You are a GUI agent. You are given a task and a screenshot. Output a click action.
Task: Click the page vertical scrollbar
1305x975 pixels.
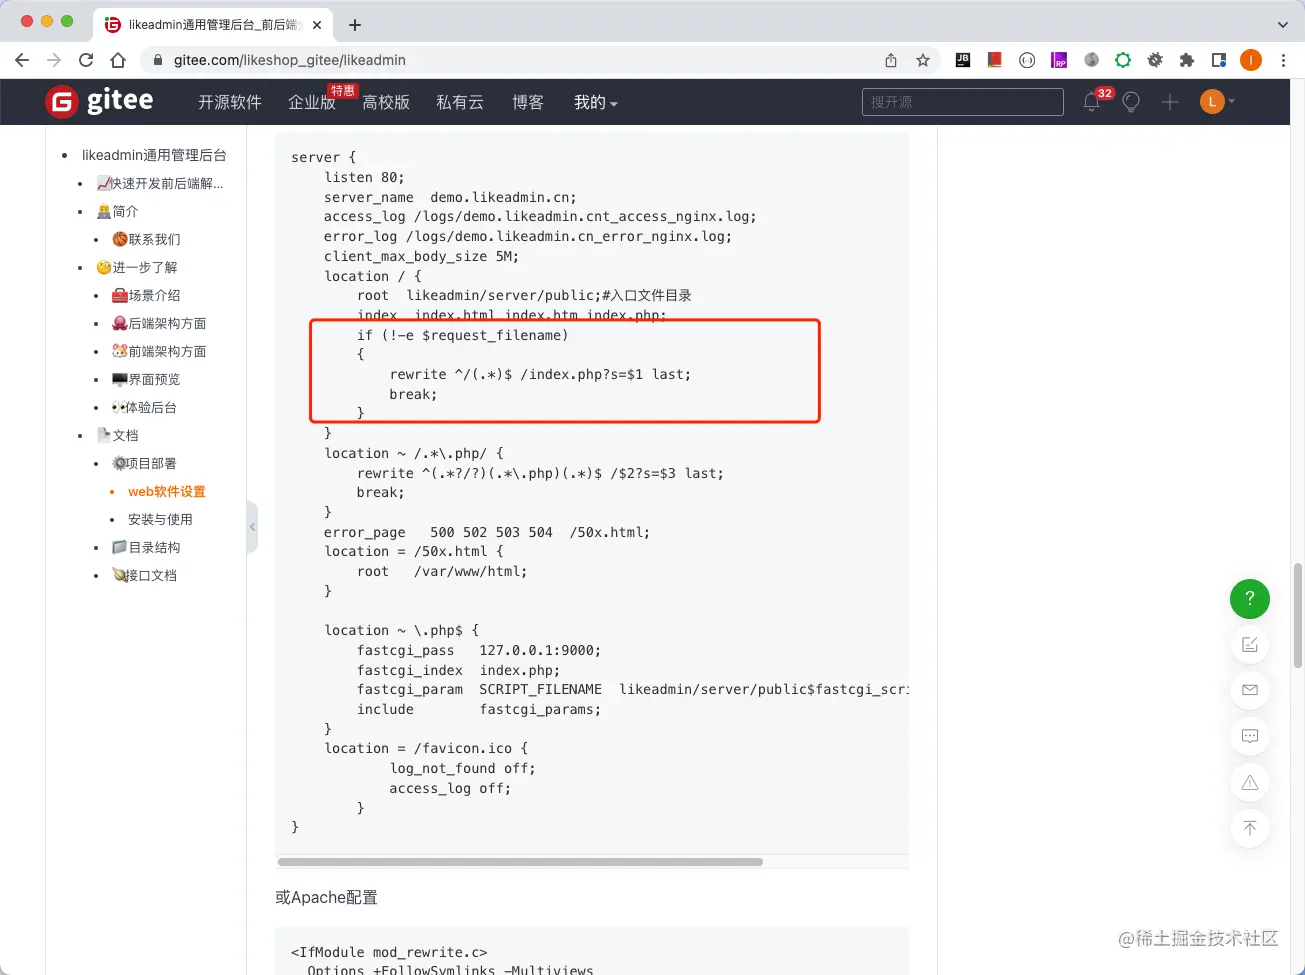[x=1298, y=615]
